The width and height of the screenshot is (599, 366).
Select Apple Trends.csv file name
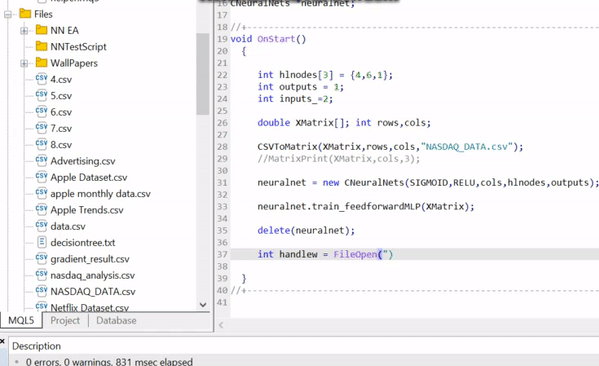[x=87, y=210]
